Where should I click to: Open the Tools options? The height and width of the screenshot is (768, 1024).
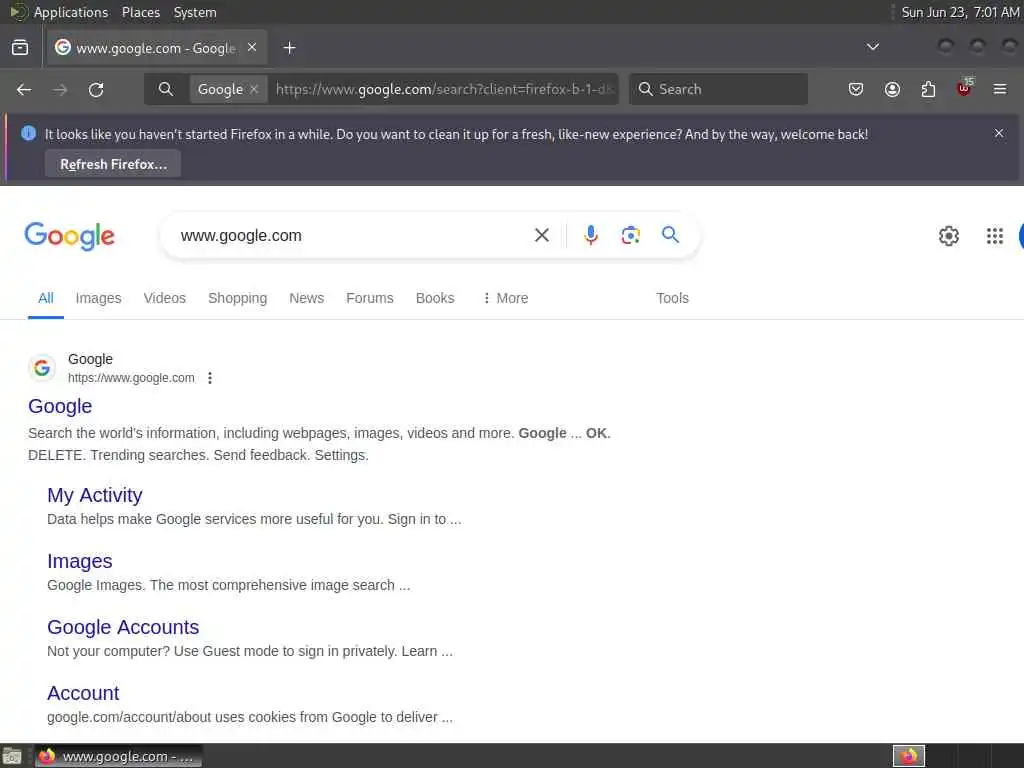pyautogui.click(x=672, y=298)
